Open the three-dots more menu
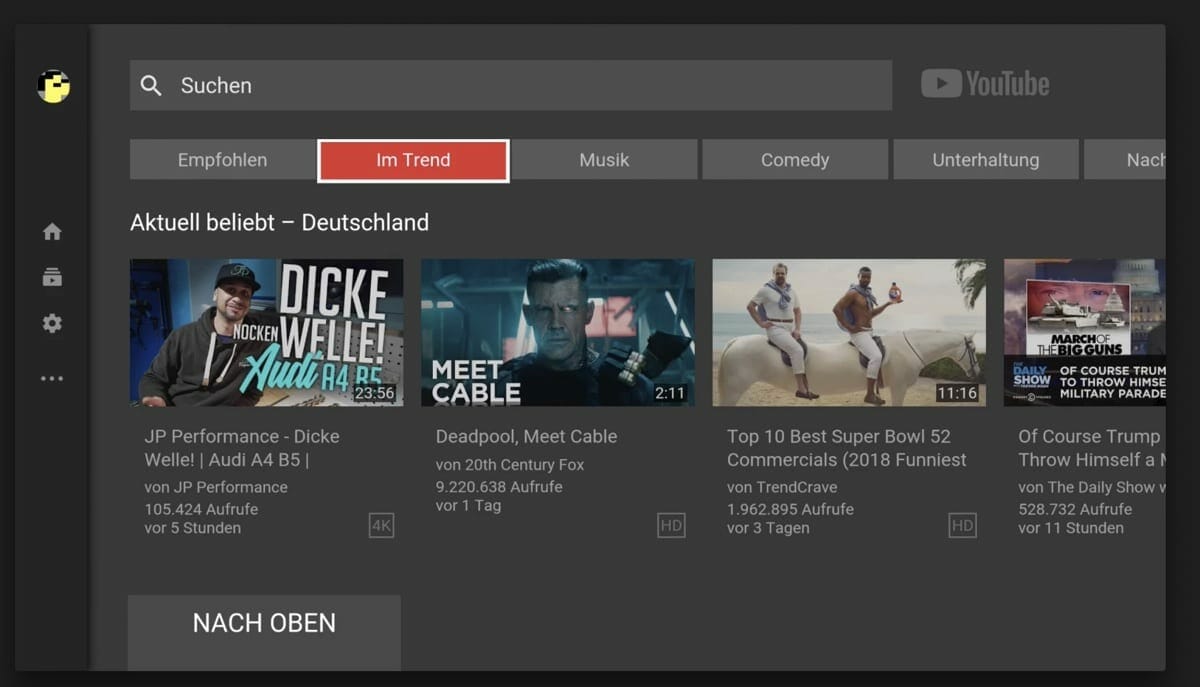 [52, 379]
